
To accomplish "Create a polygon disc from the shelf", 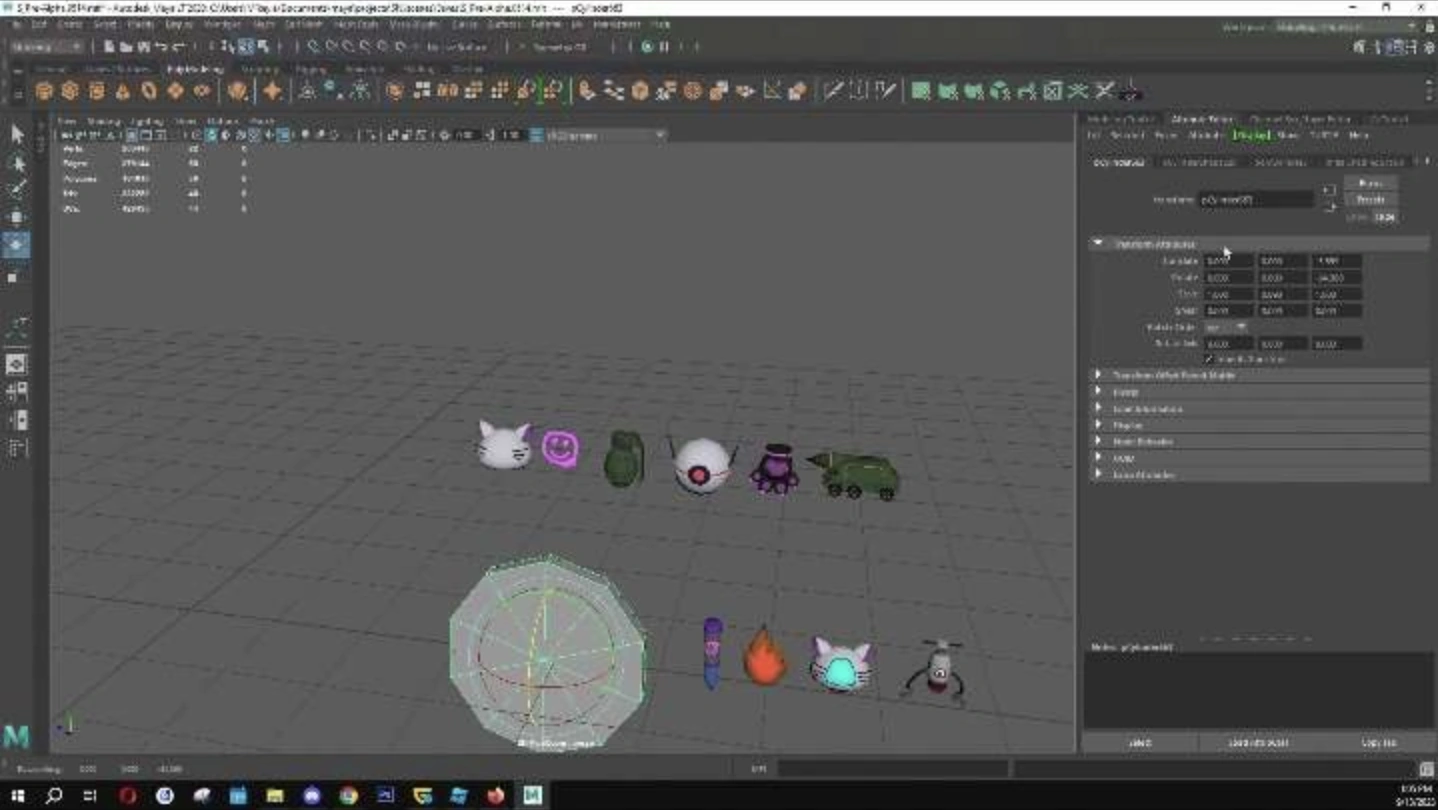I will coord(202,91).
